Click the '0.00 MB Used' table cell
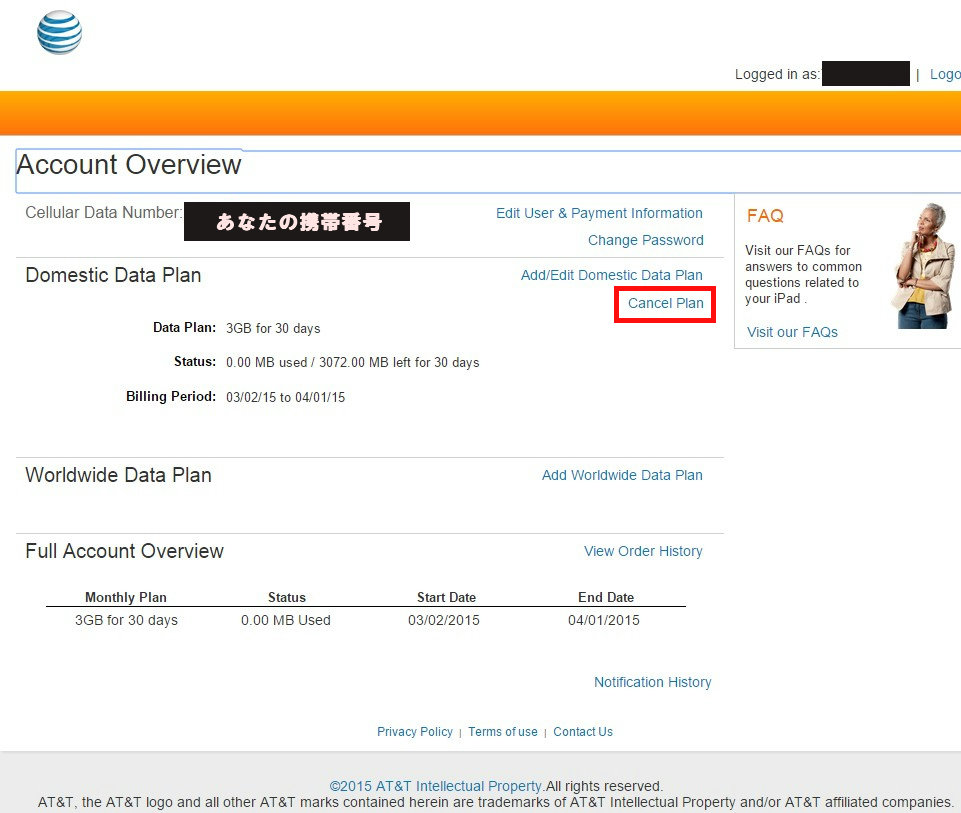 tap(286, 620)
